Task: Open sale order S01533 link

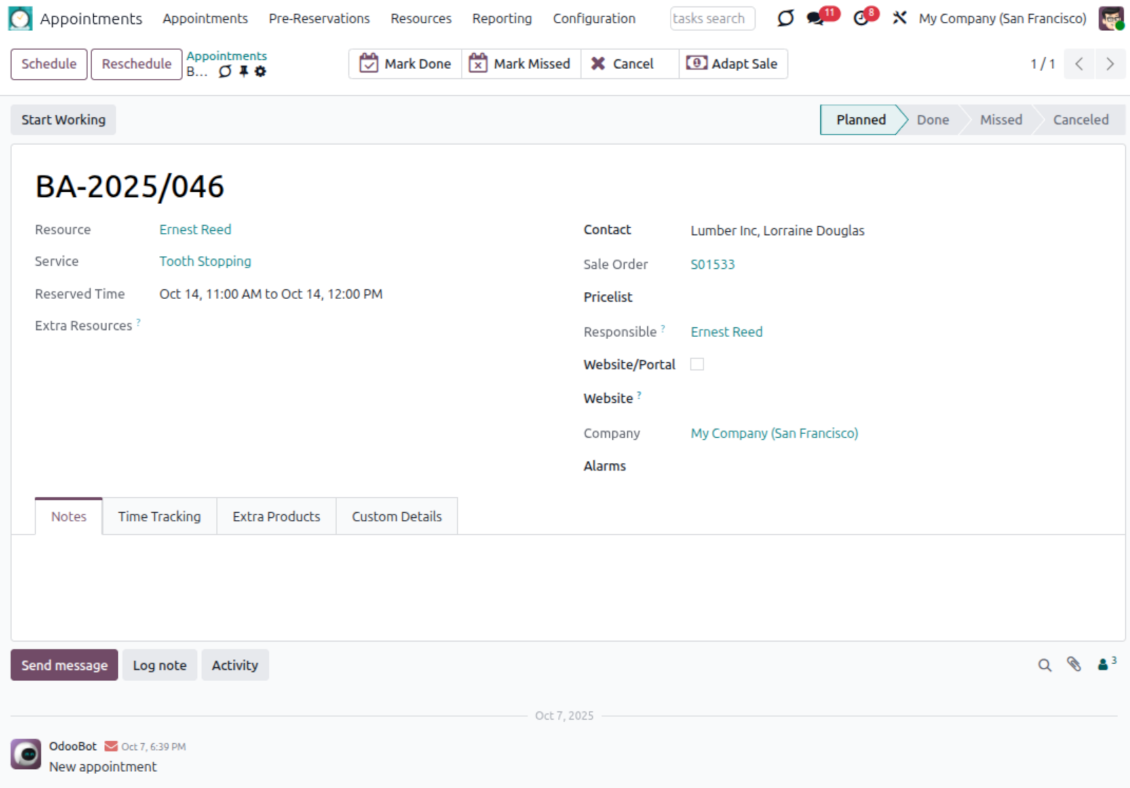Action: coord(713,265)
